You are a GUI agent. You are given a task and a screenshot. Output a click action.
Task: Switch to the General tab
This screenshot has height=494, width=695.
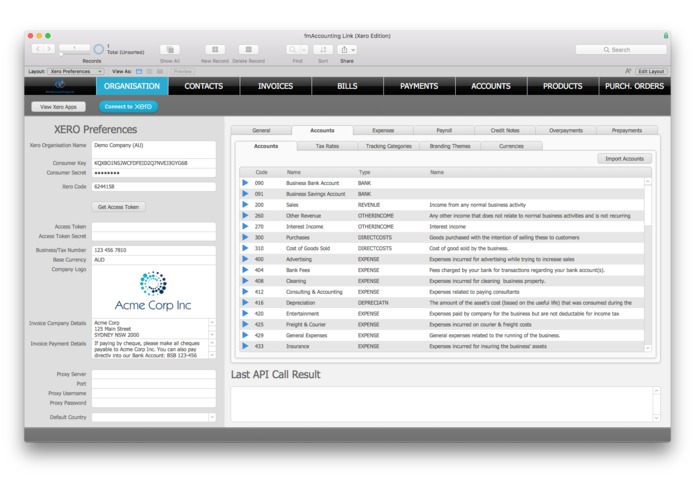pyautogui.click(x=261, y=130)
